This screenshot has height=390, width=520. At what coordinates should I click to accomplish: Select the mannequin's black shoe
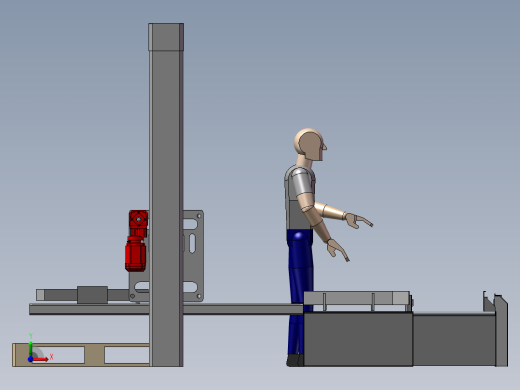(x=295, y=360)
